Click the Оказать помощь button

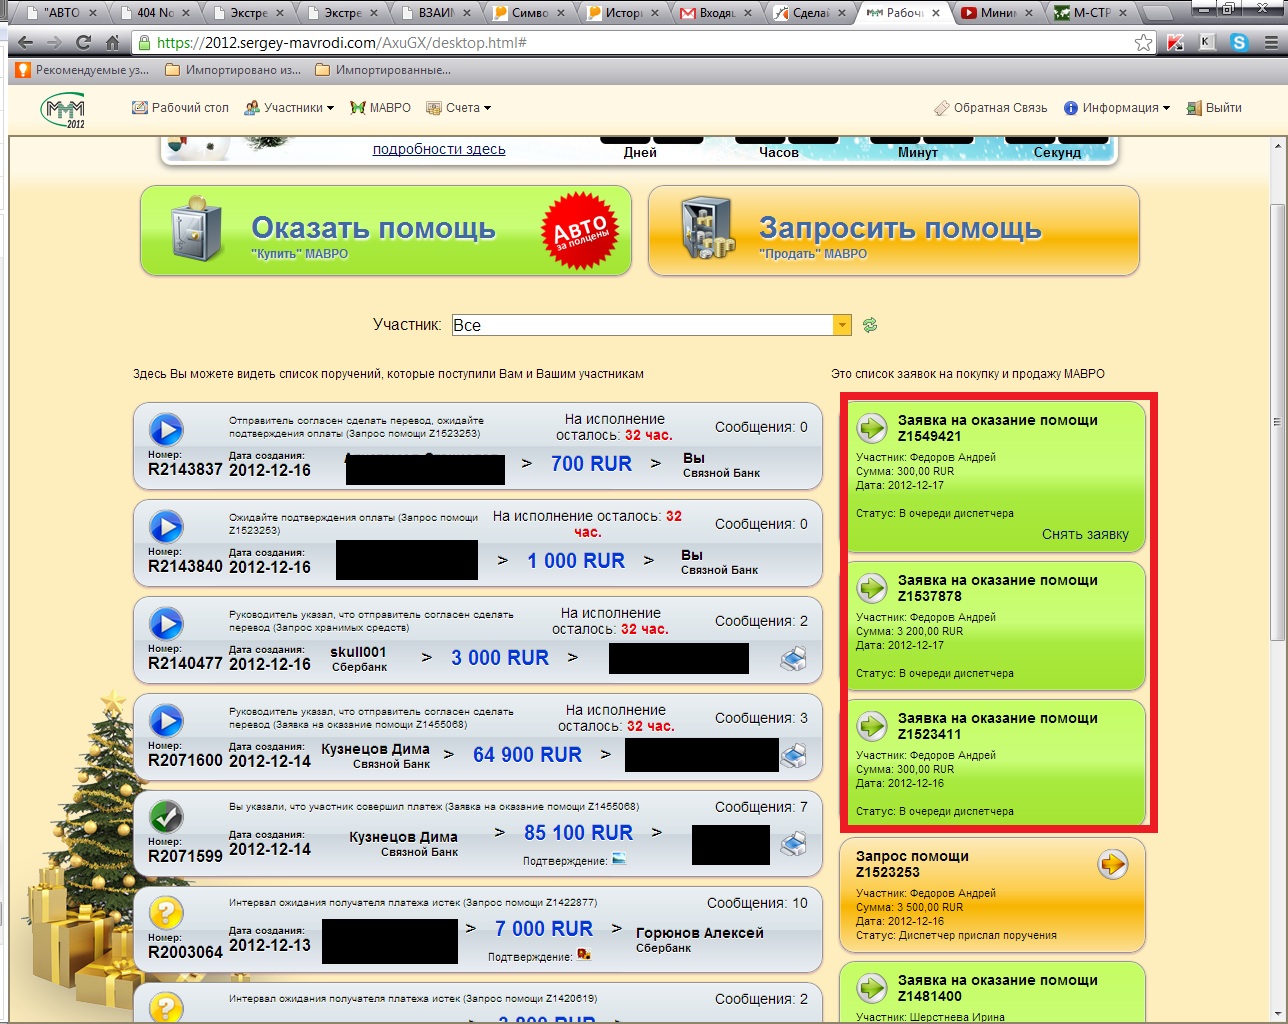(x=386, y=231)
